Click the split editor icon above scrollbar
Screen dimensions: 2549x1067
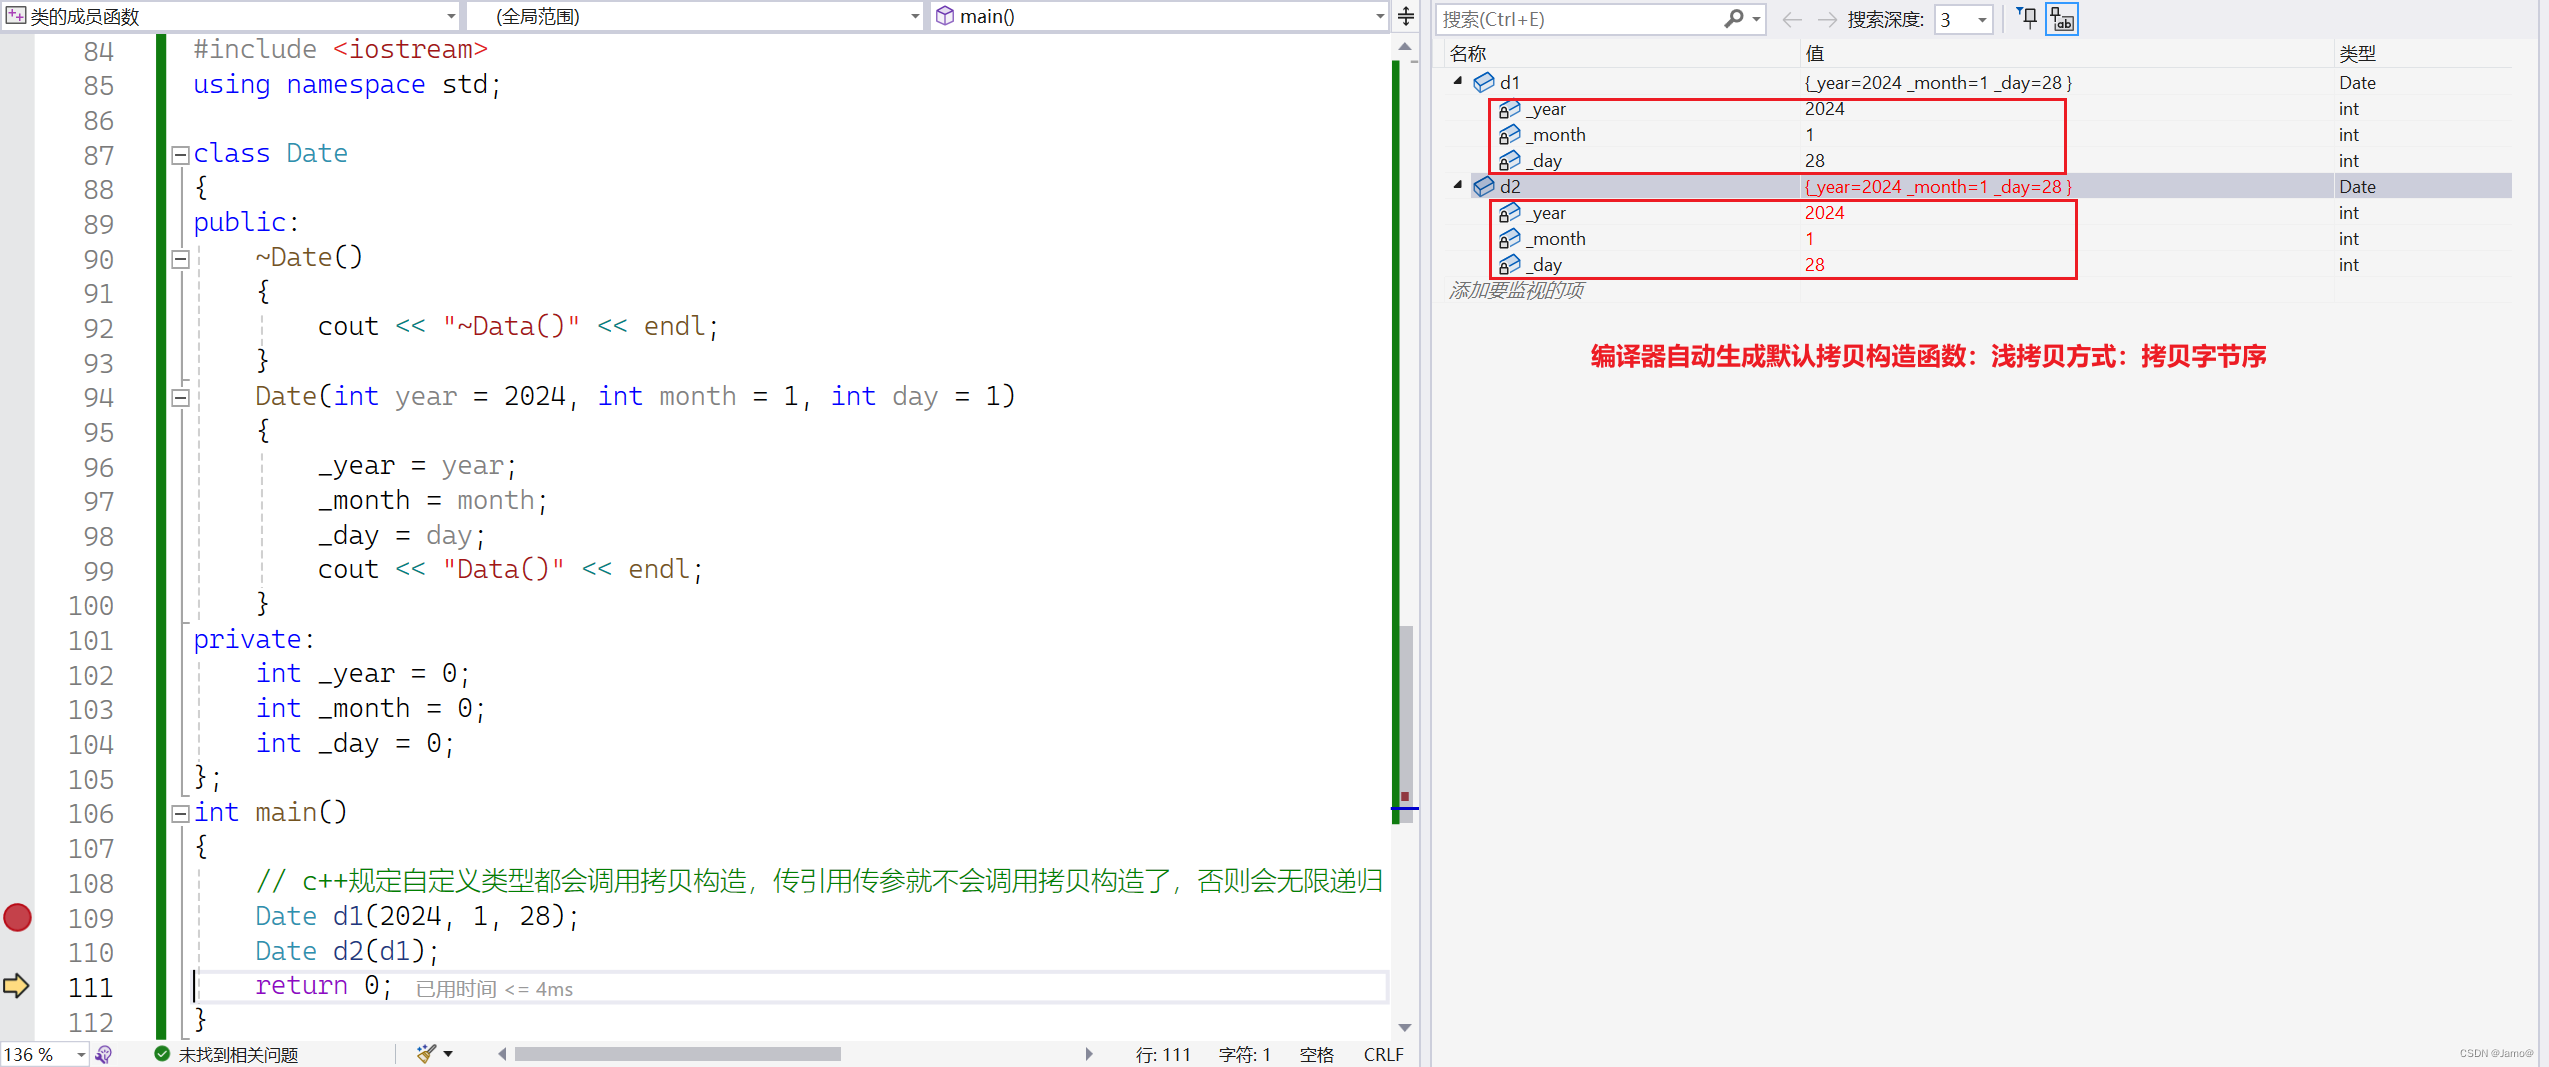[1406, 16]
